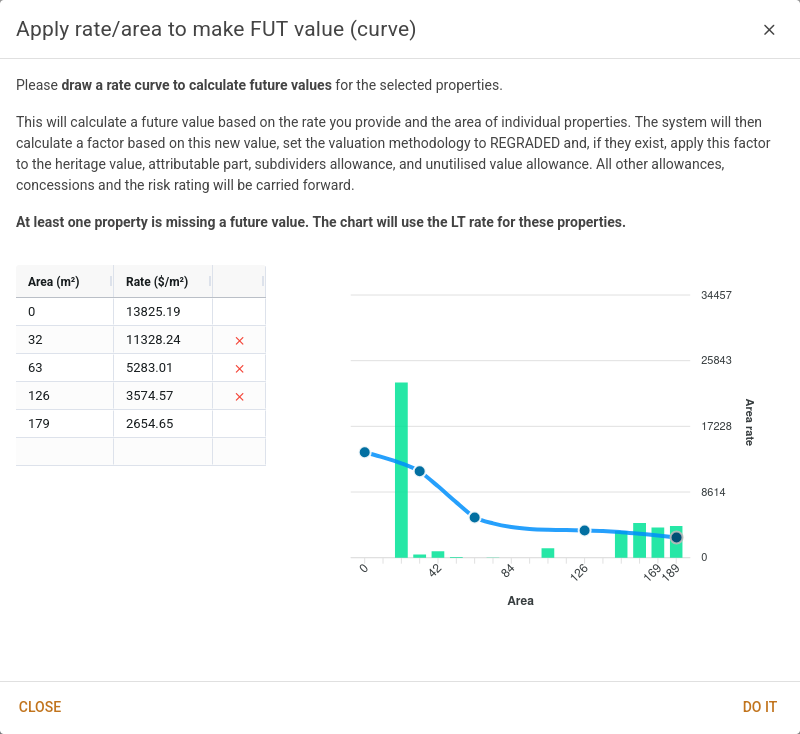800x734 pixels.
Task: Edit the rate cell 2654.65
Action: point(162,424)
